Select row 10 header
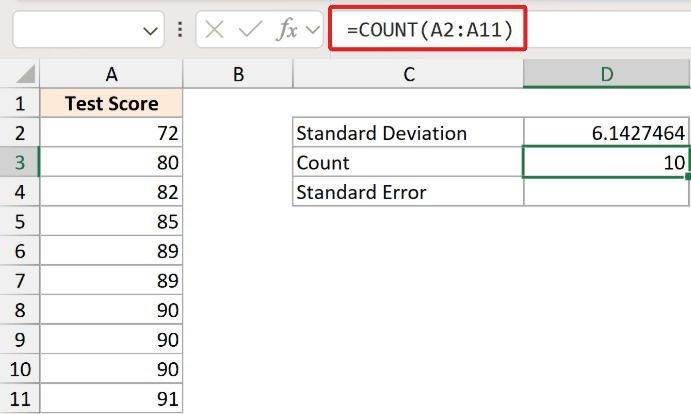Screen dimensions: 691x414 tap(19, 369)
